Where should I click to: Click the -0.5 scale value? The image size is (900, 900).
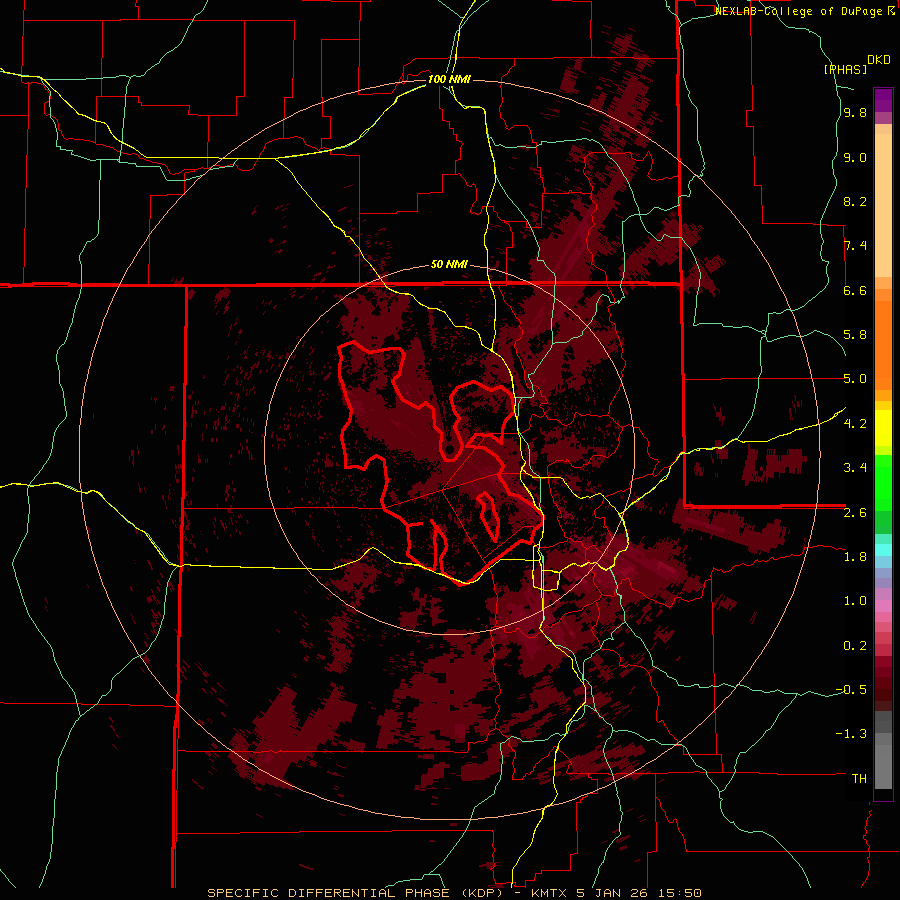[851, 690]
